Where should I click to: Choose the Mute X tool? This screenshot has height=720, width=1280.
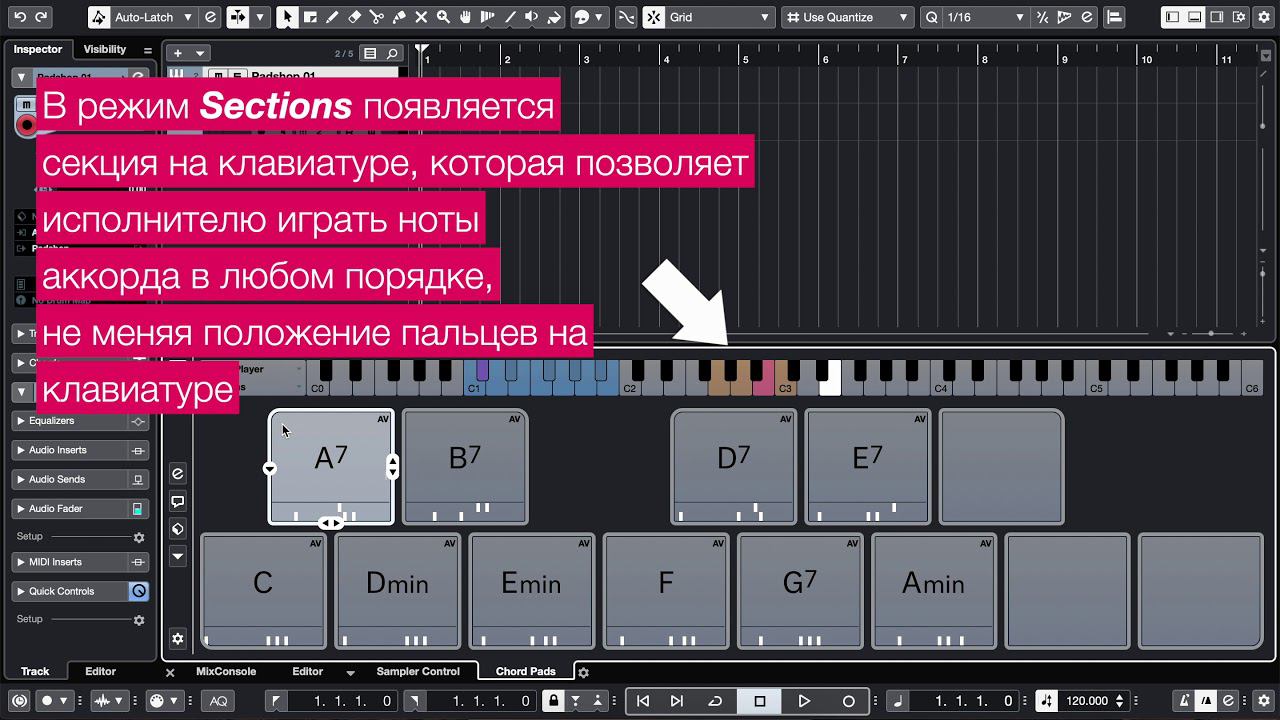pos(421,17)
